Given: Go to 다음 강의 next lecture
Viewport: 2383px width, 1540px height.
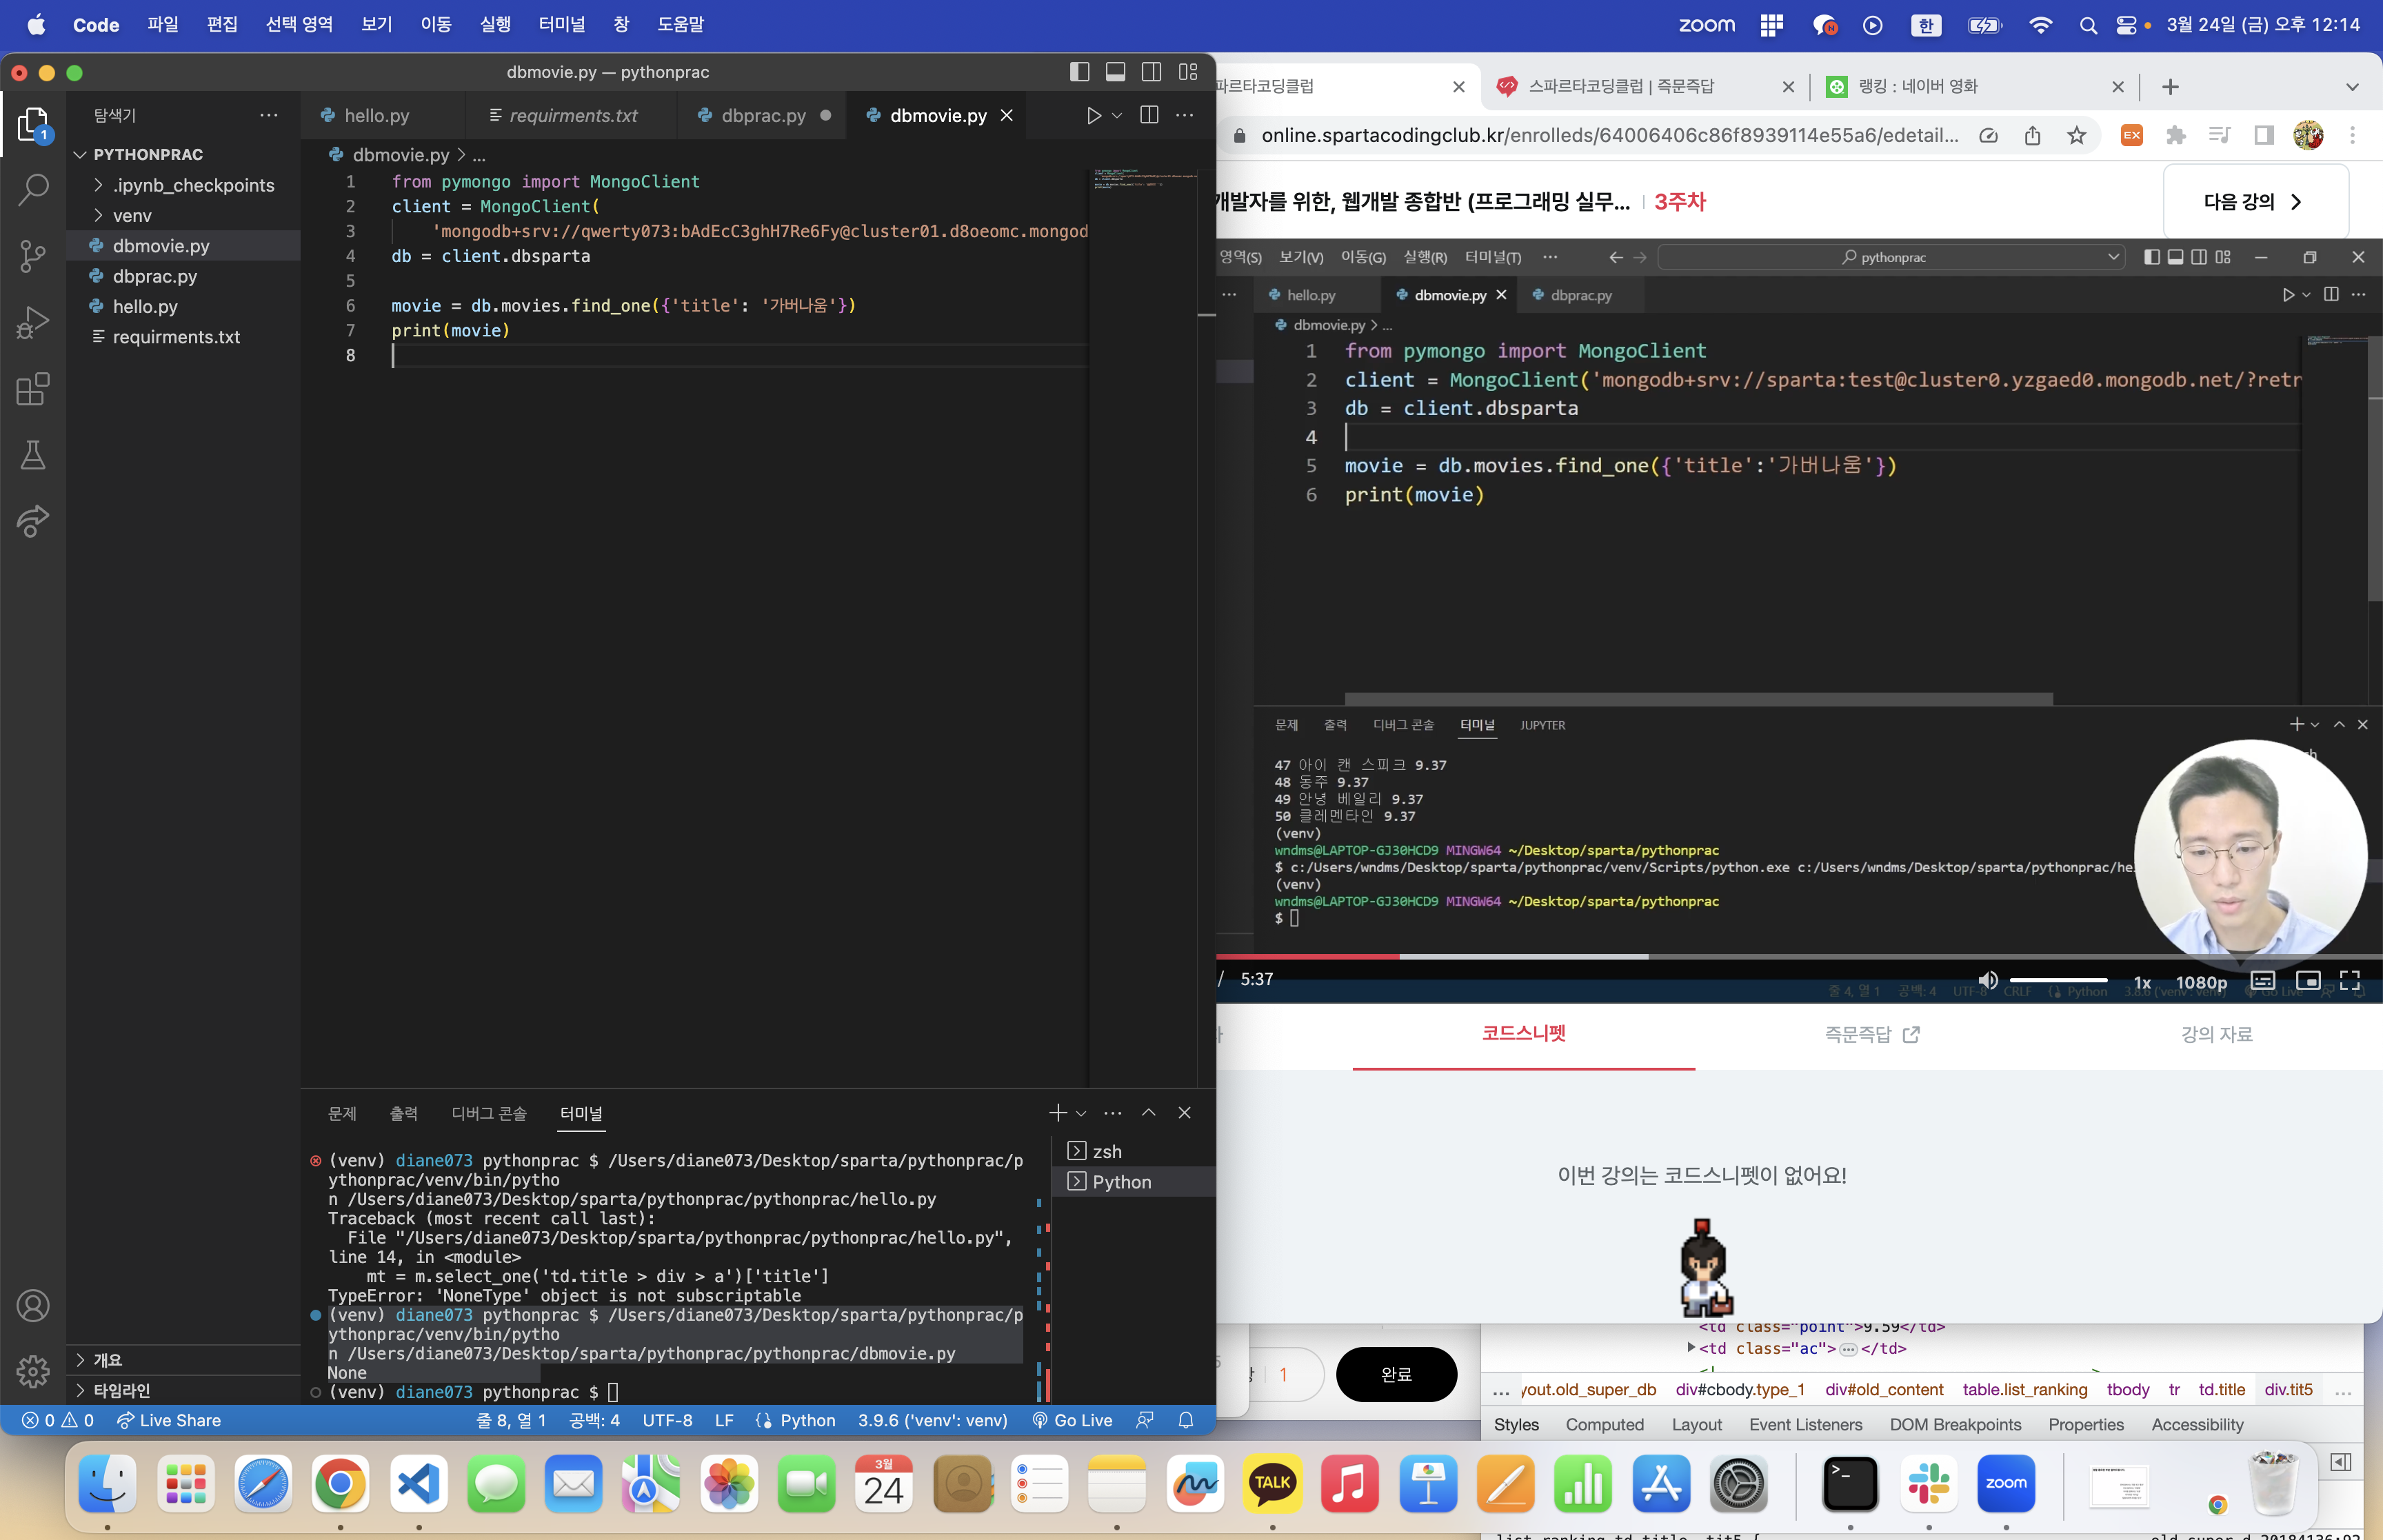Looking at the screenshot, I should [2255, 202].
